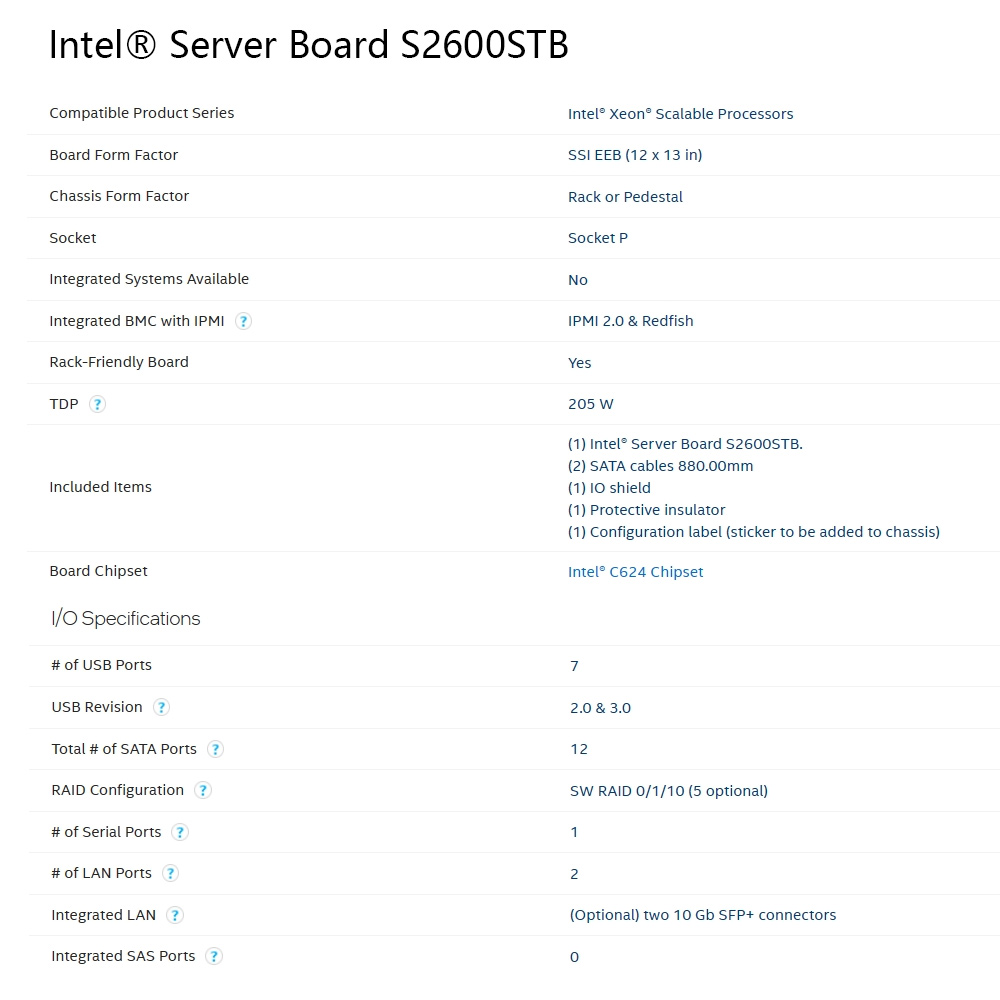Select the (1) Intel Server Board S2600STB. line

[685, 444]
